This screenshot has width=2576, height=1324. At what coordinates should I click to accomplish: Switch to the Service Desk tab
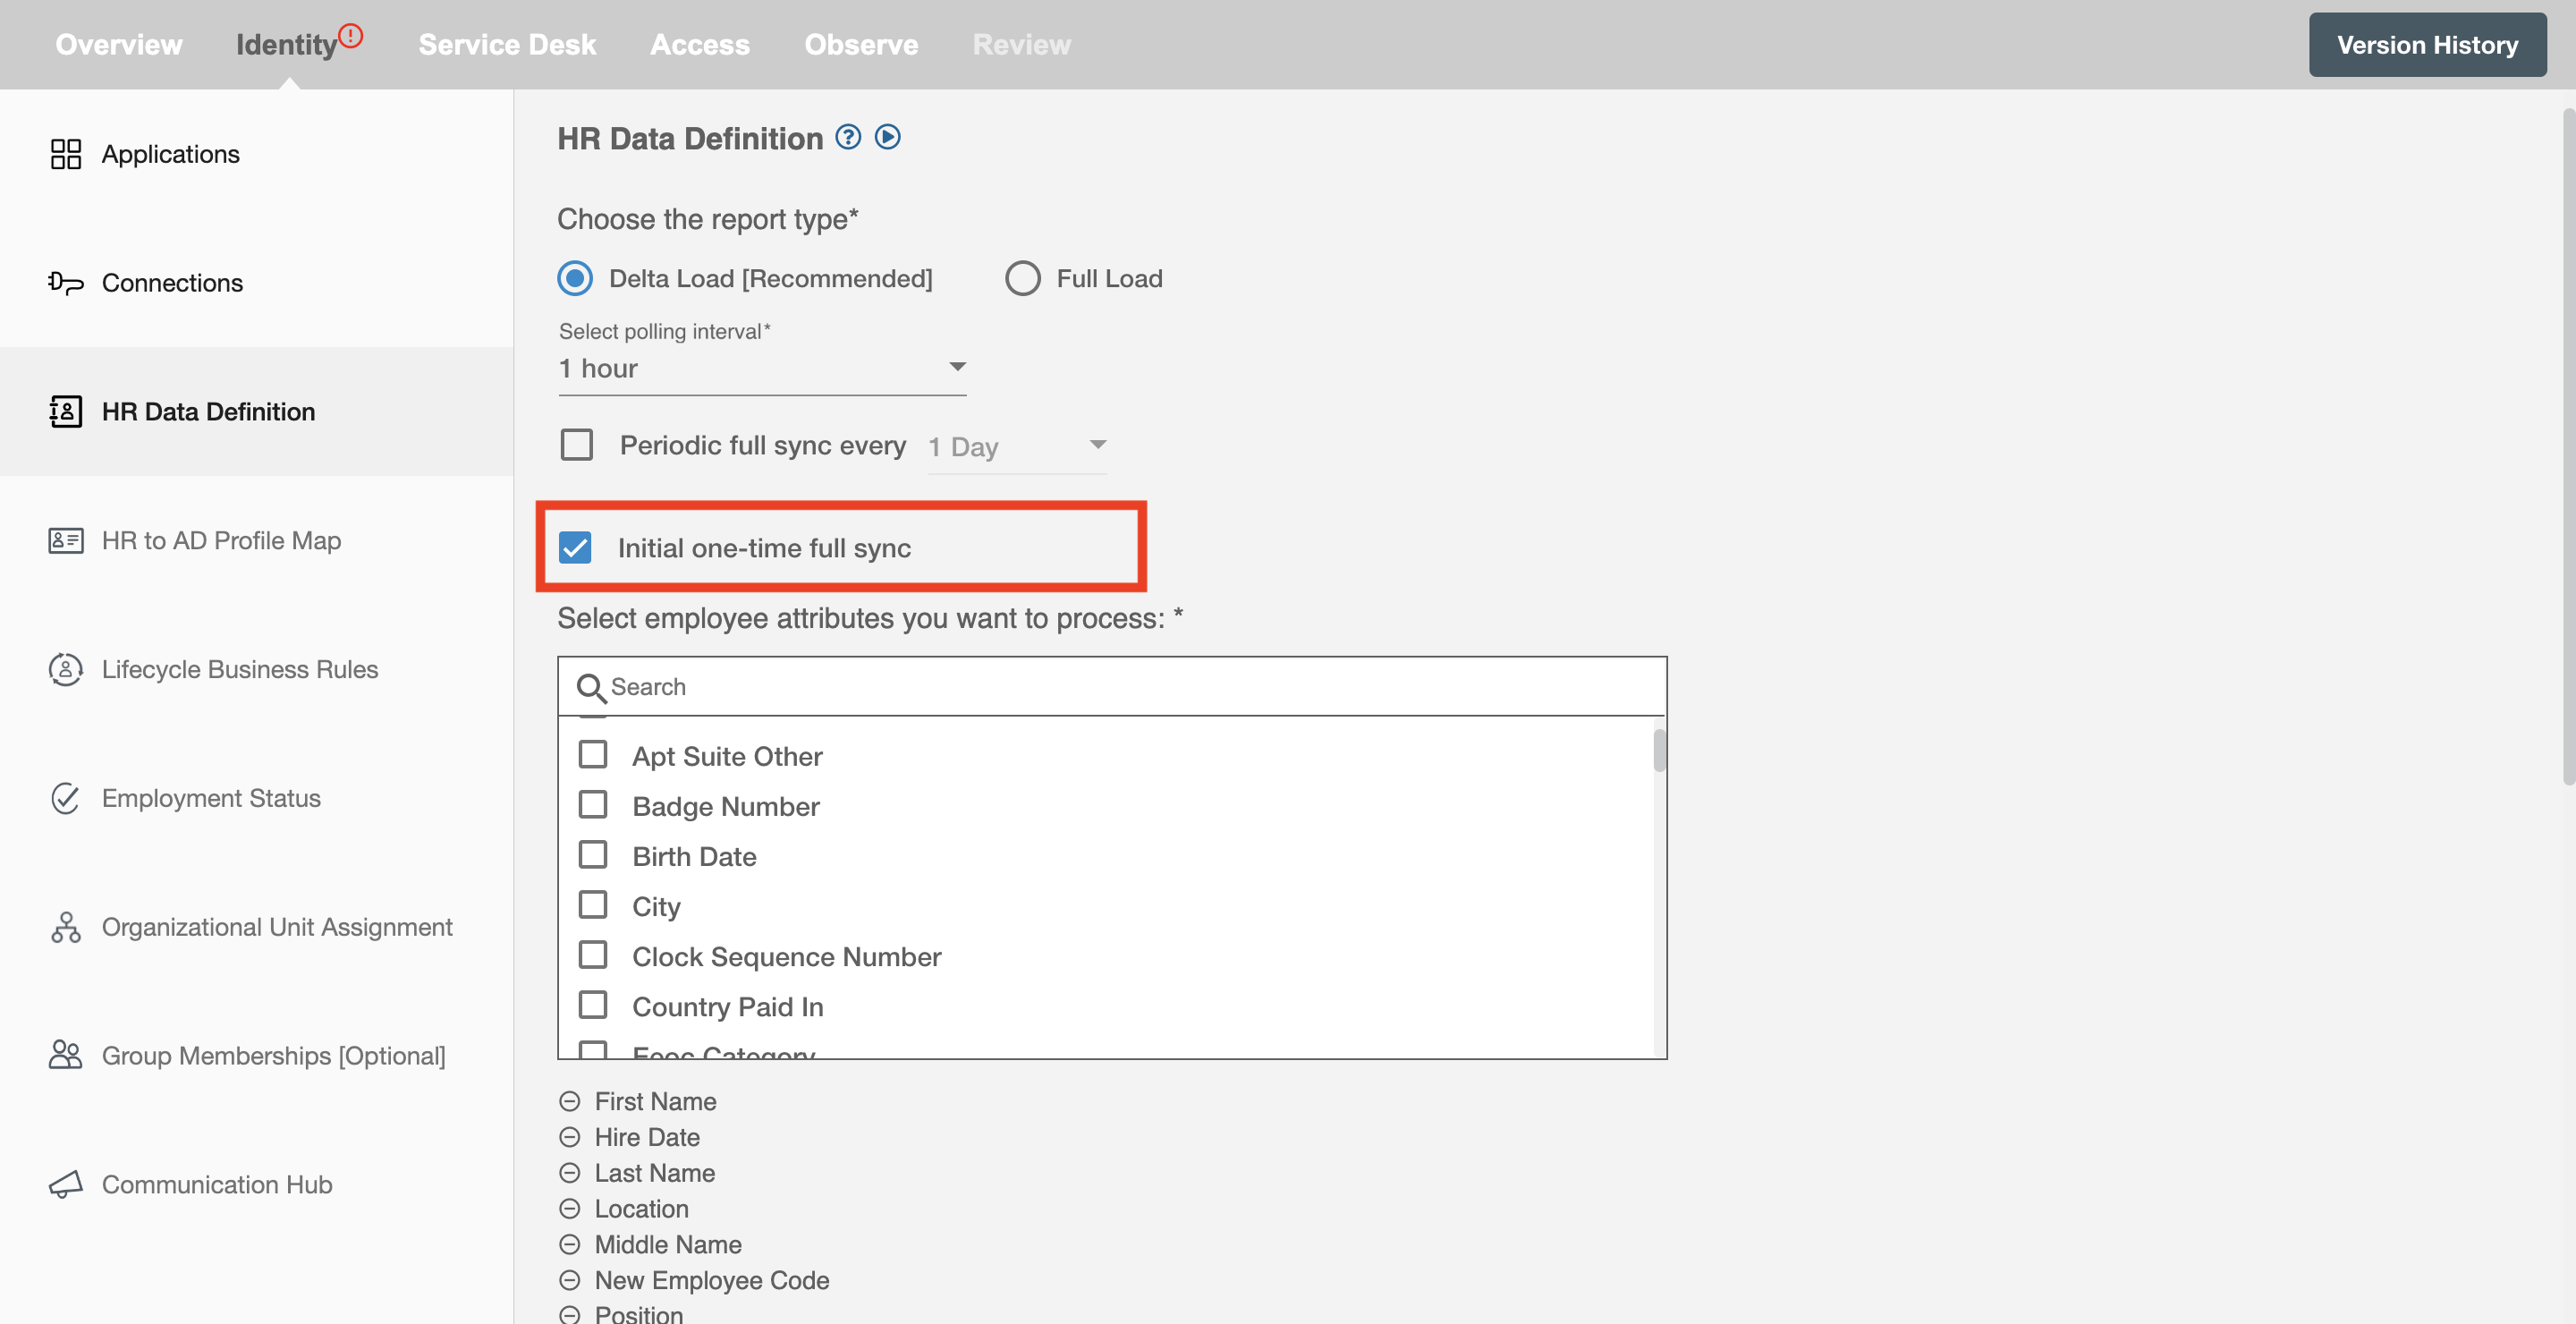point(506,44)
